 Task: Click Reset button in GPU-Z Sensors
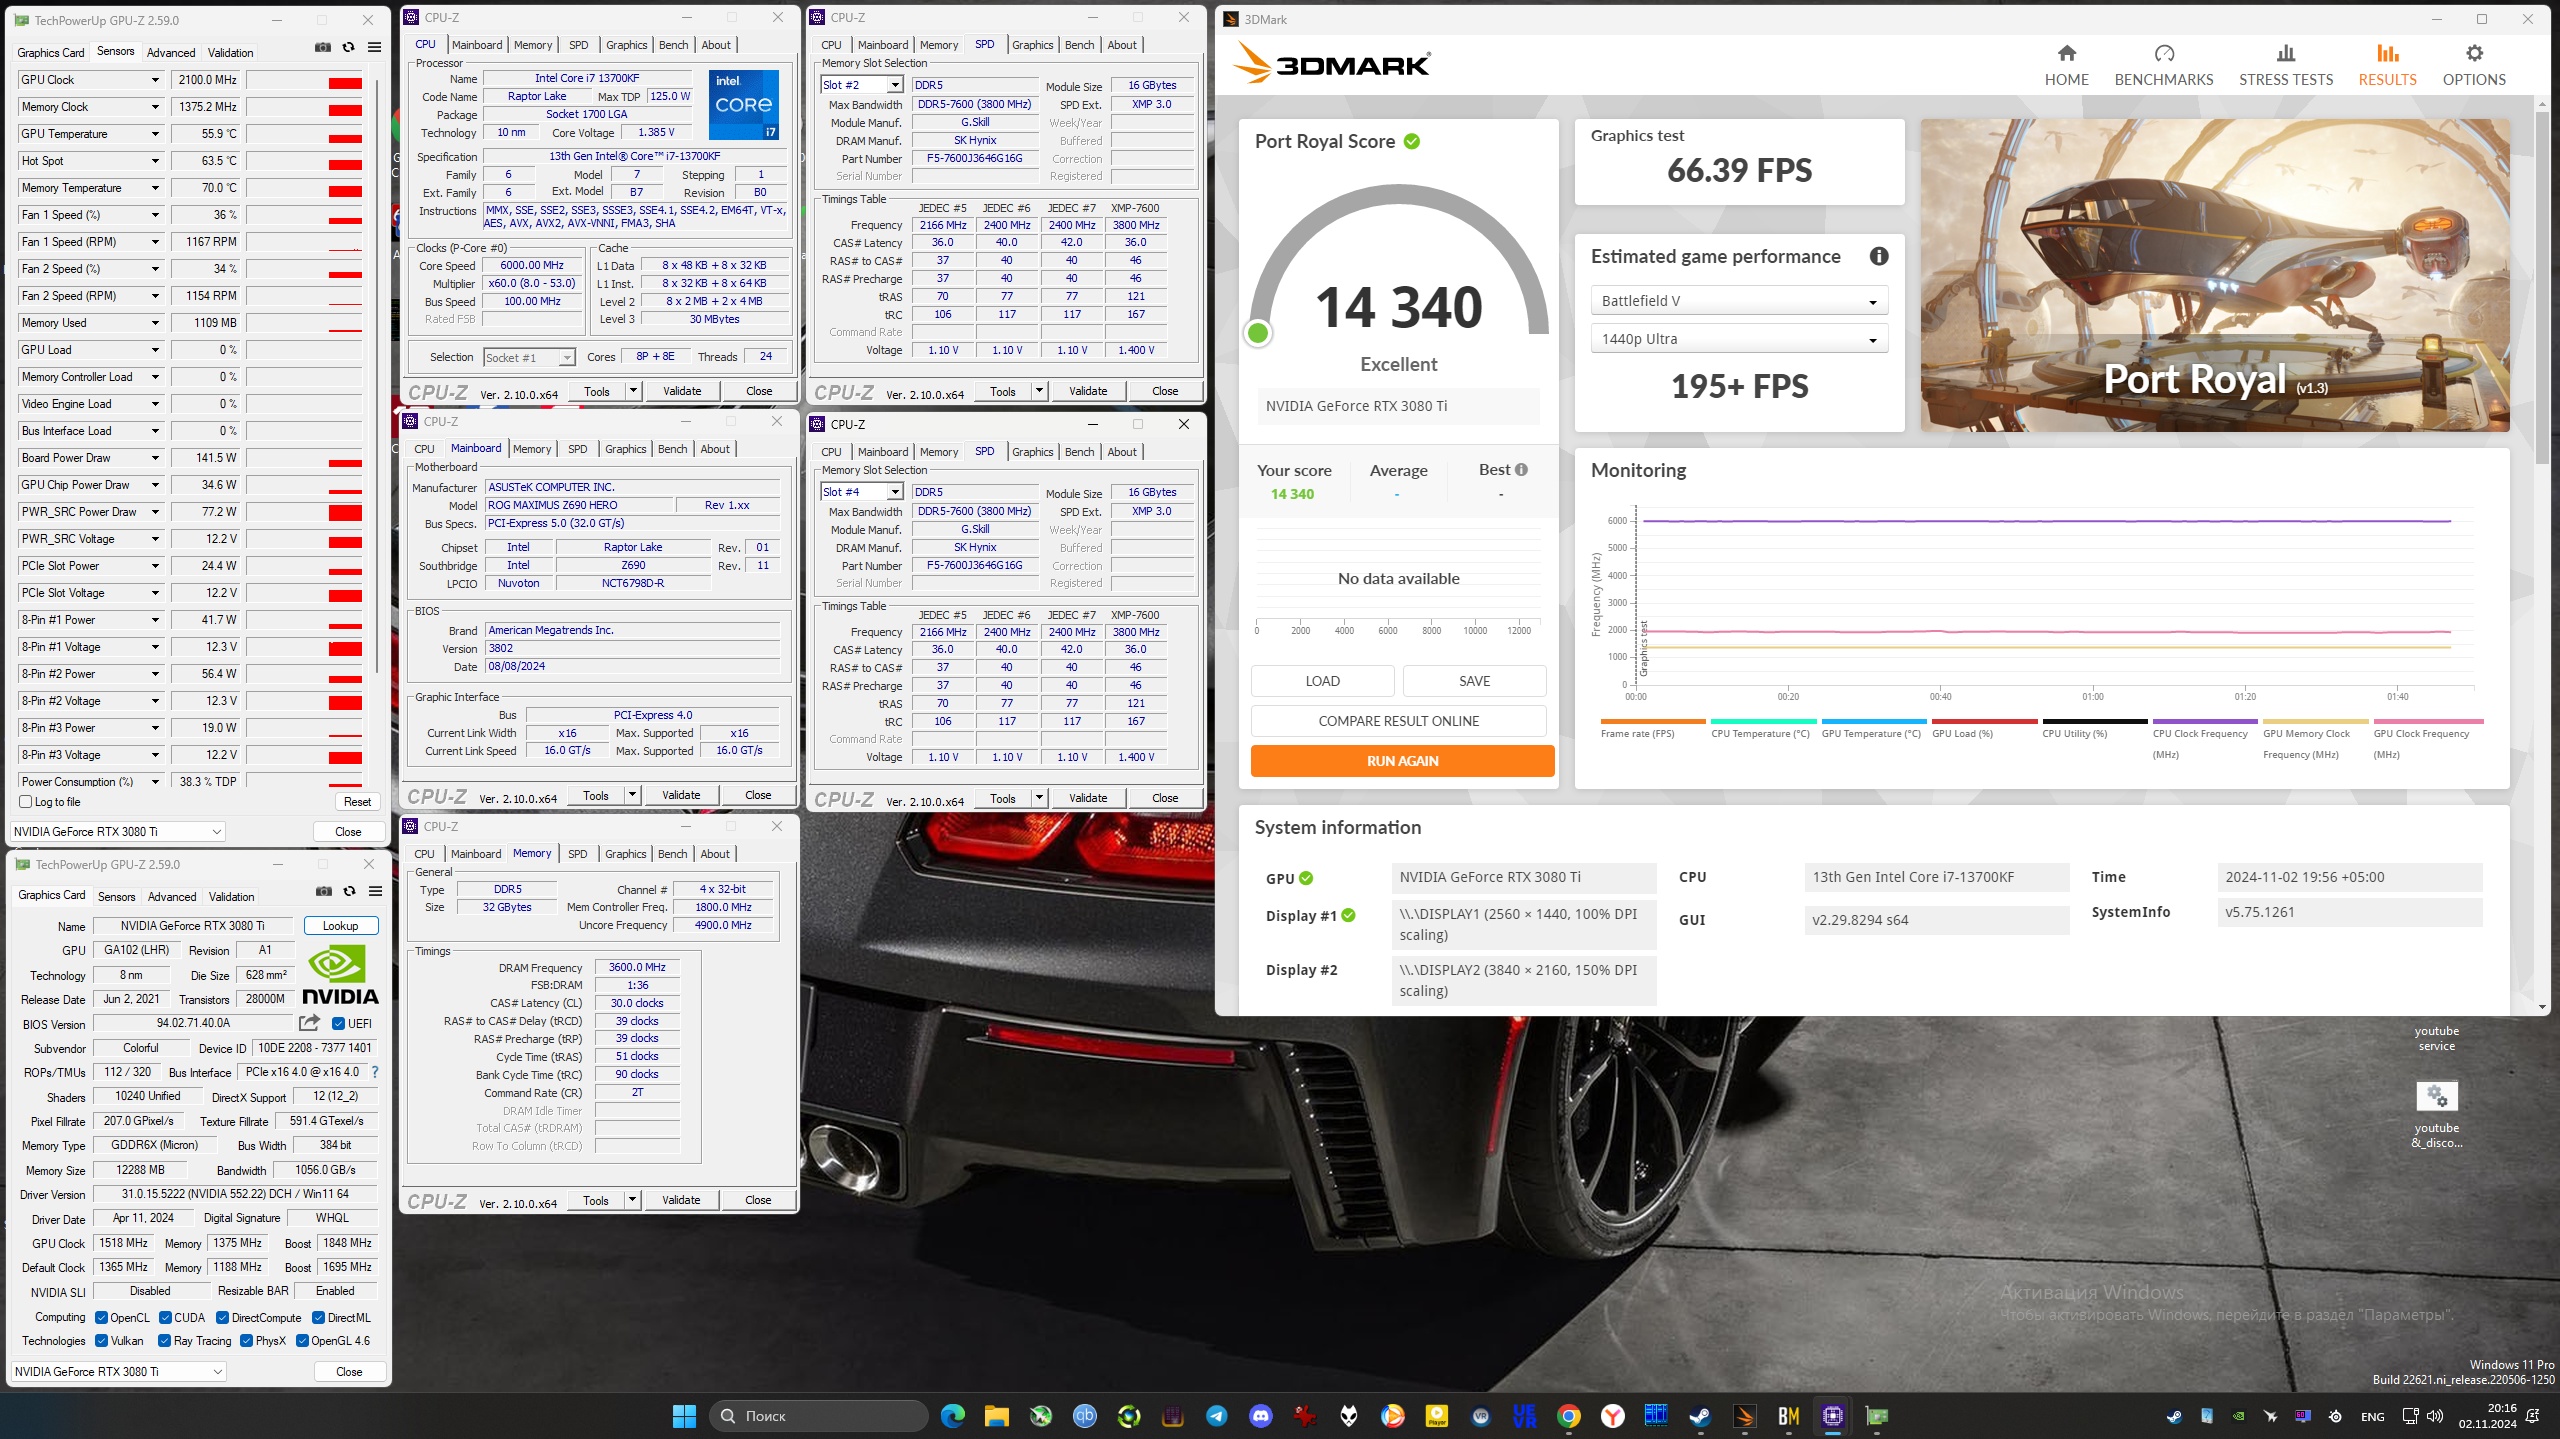(357, 802)
